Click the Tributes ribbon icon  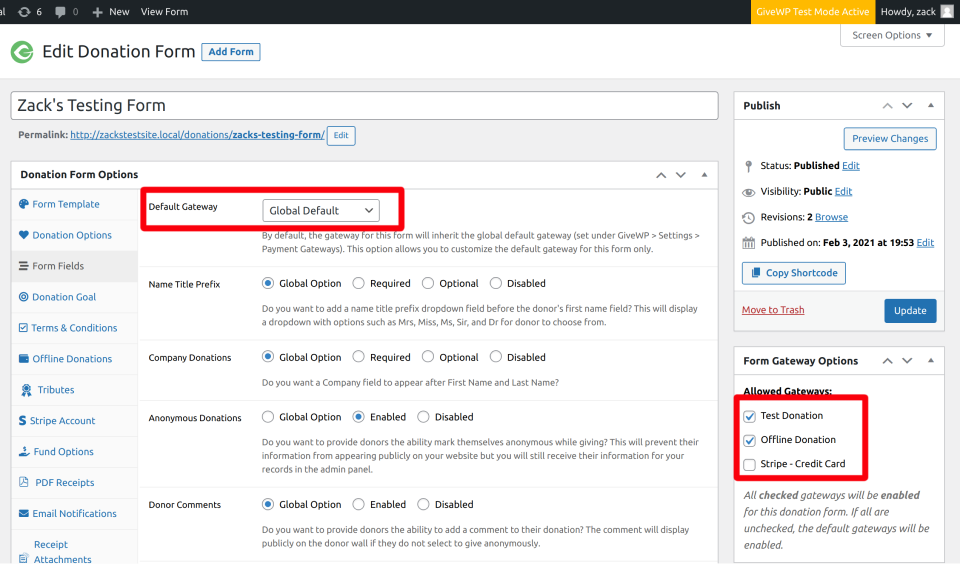pos(26,390)
